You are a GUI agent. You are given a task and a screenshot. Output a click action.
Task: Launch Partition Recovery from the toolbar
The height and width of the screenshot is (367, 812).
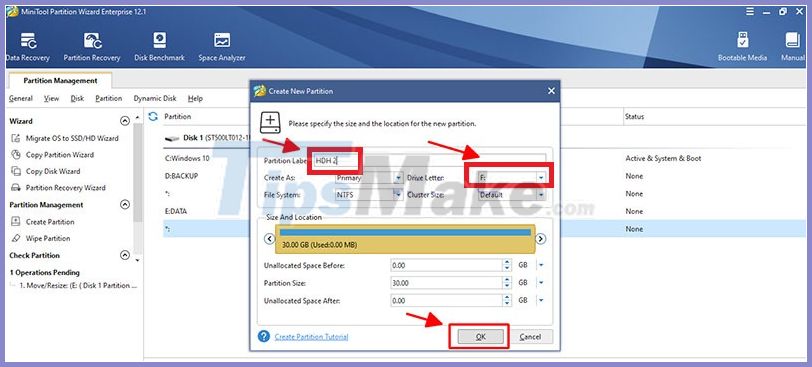pyautogui.click(x=92, y=47)
